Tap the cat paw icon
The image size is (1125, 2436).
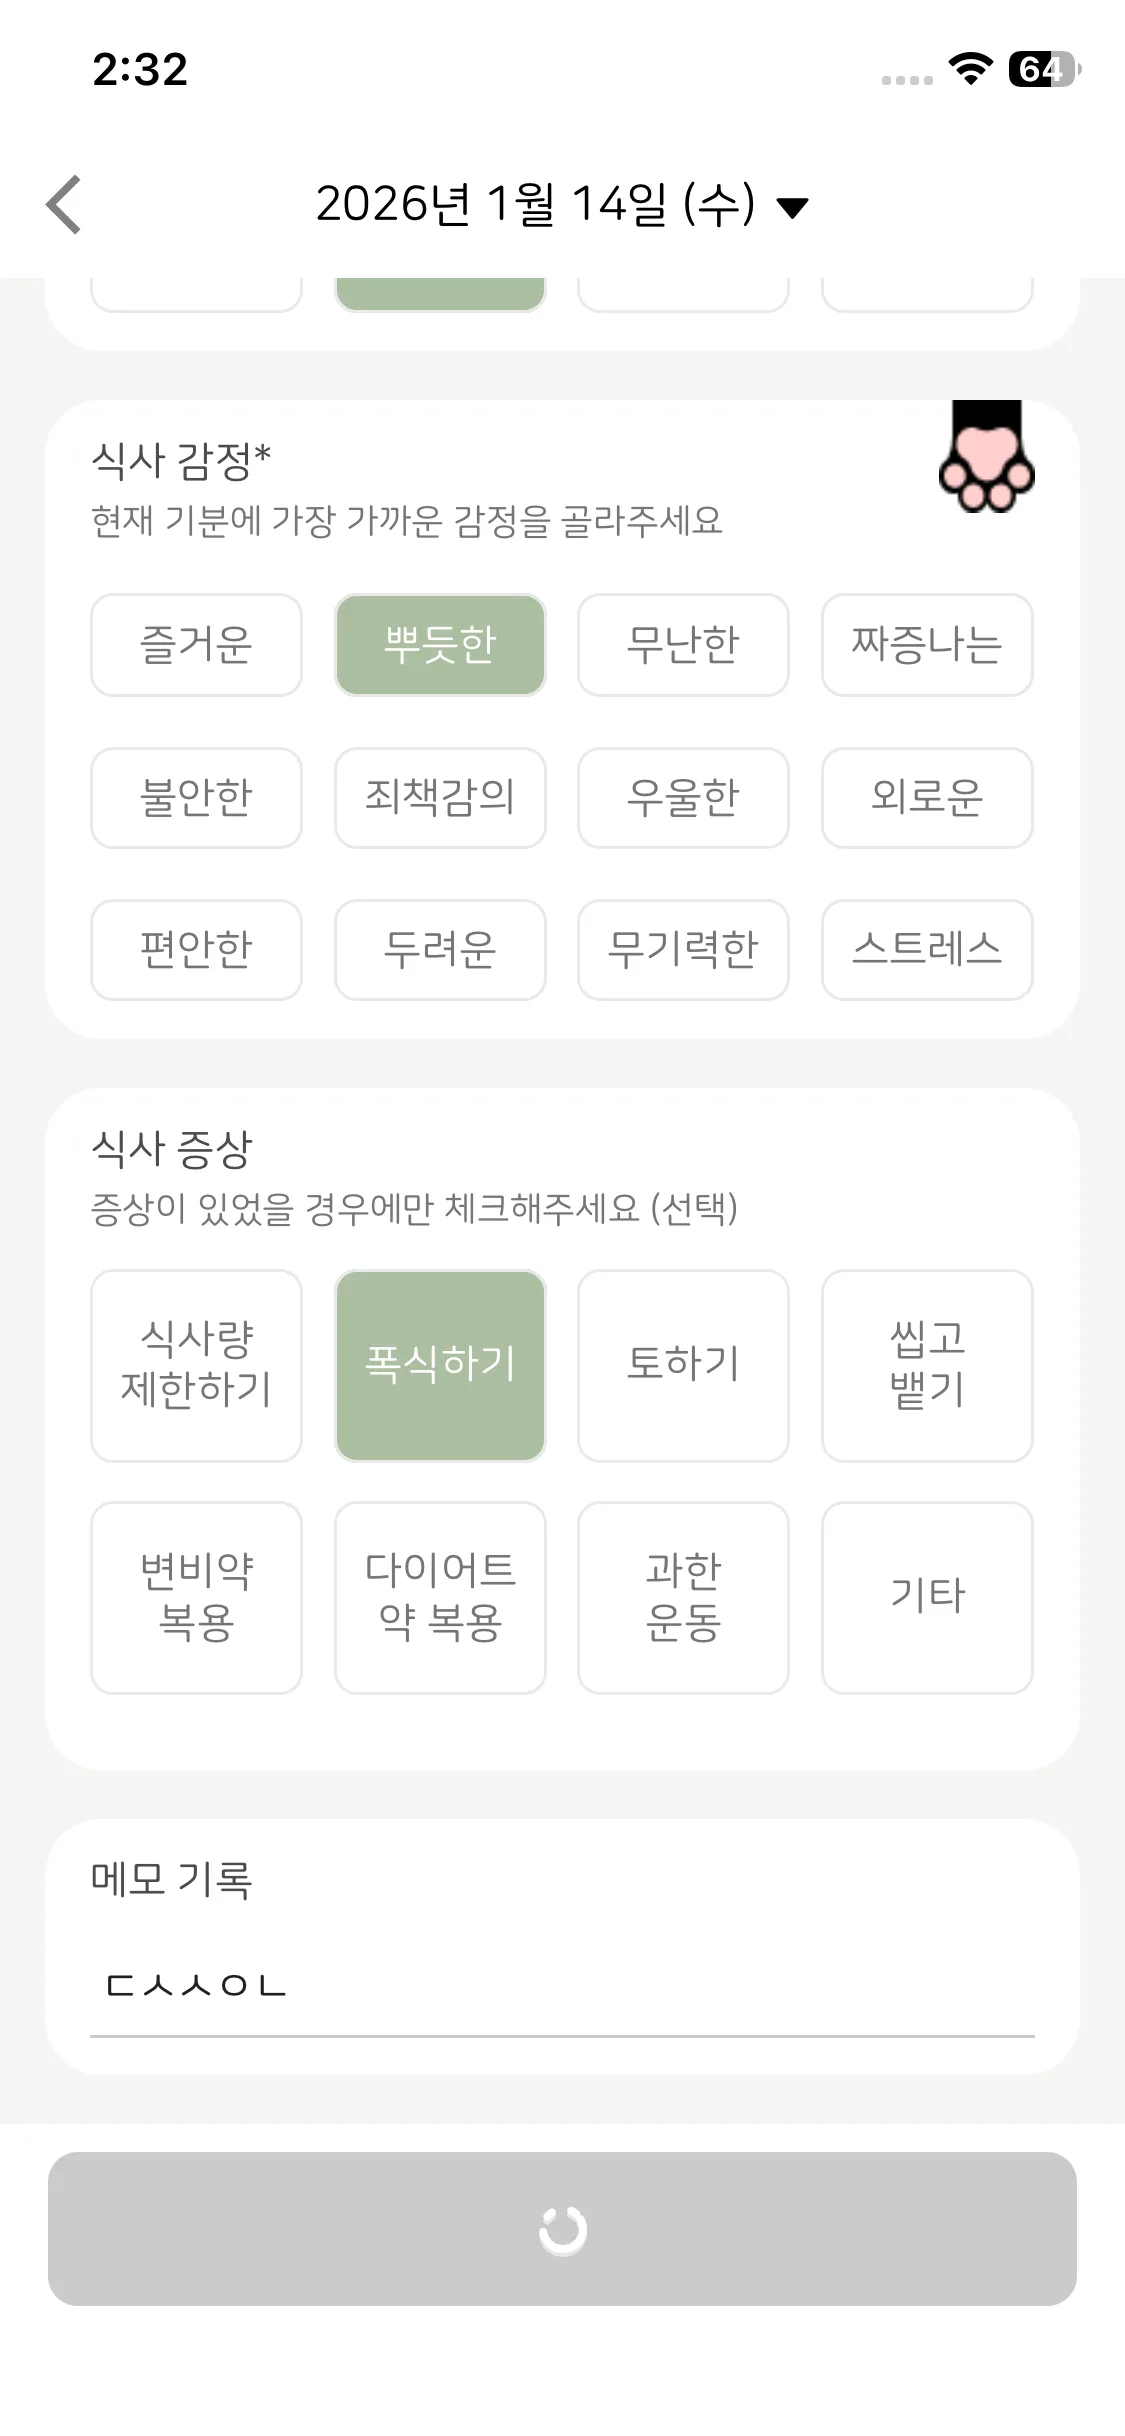click(x=986, y=459)
